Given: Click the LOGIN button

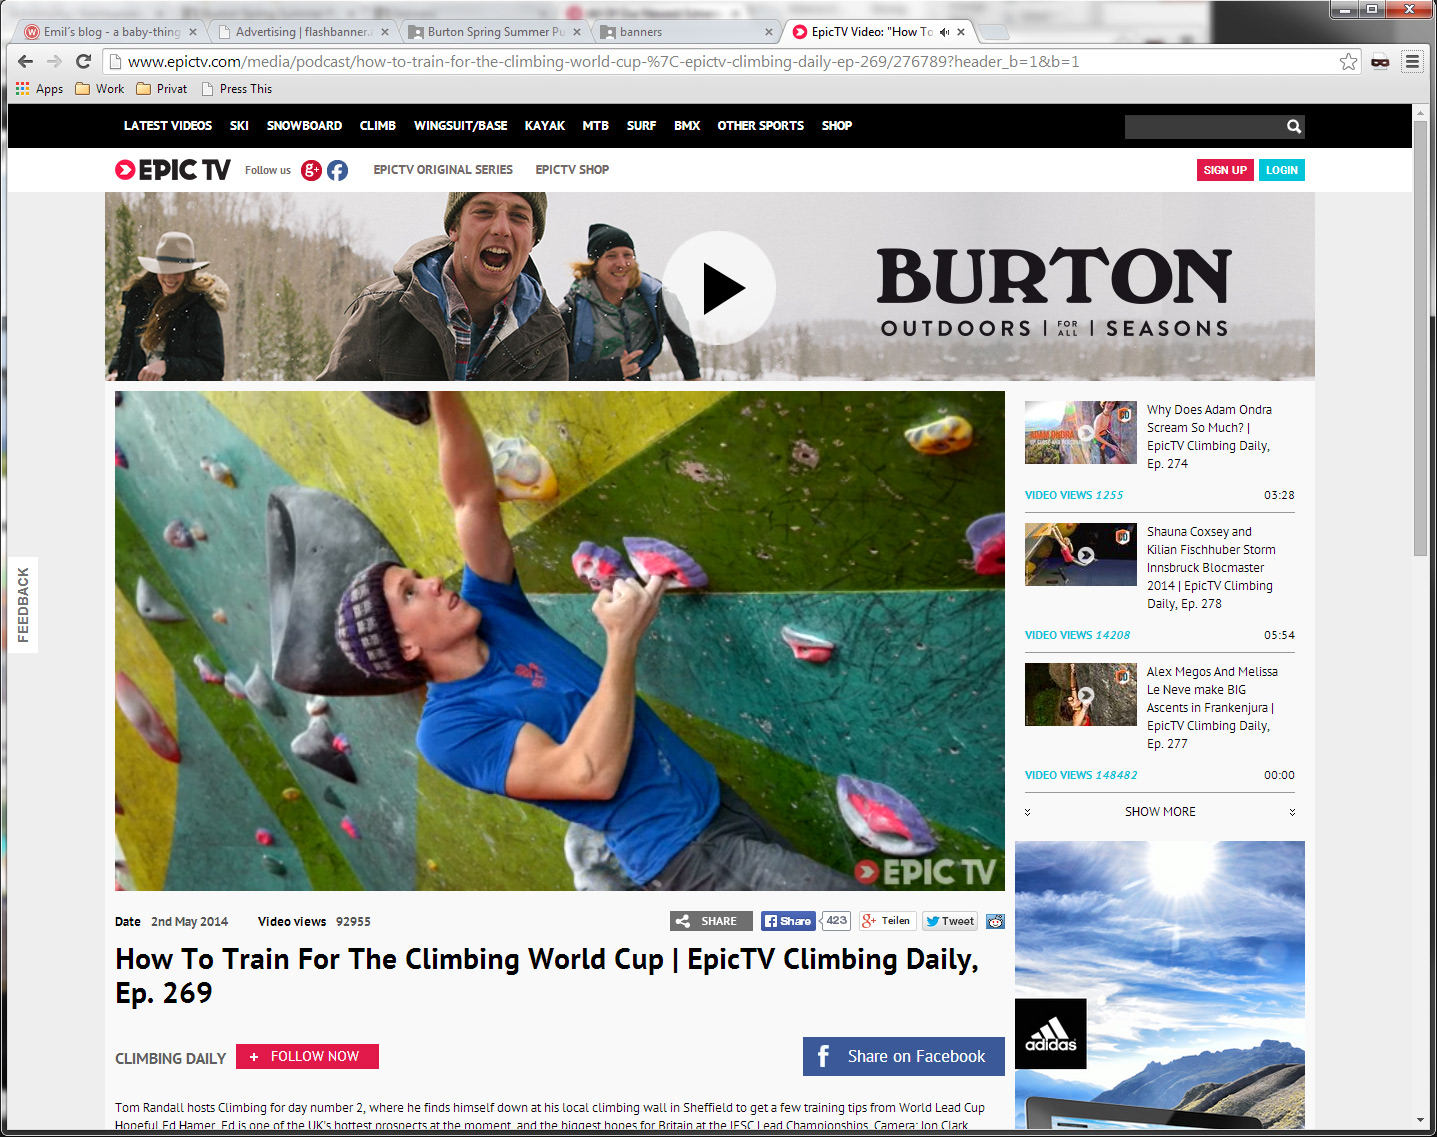Looking at the screenshot, I should pyautogui.click(x=1282, y=170).
